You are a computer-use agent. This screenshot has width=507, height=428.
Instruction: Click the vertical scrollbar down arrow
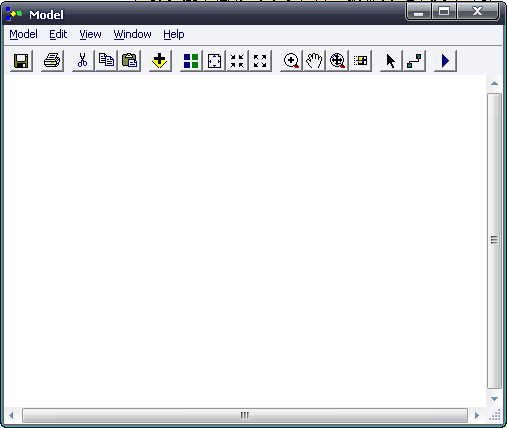(x=494, y=399)
